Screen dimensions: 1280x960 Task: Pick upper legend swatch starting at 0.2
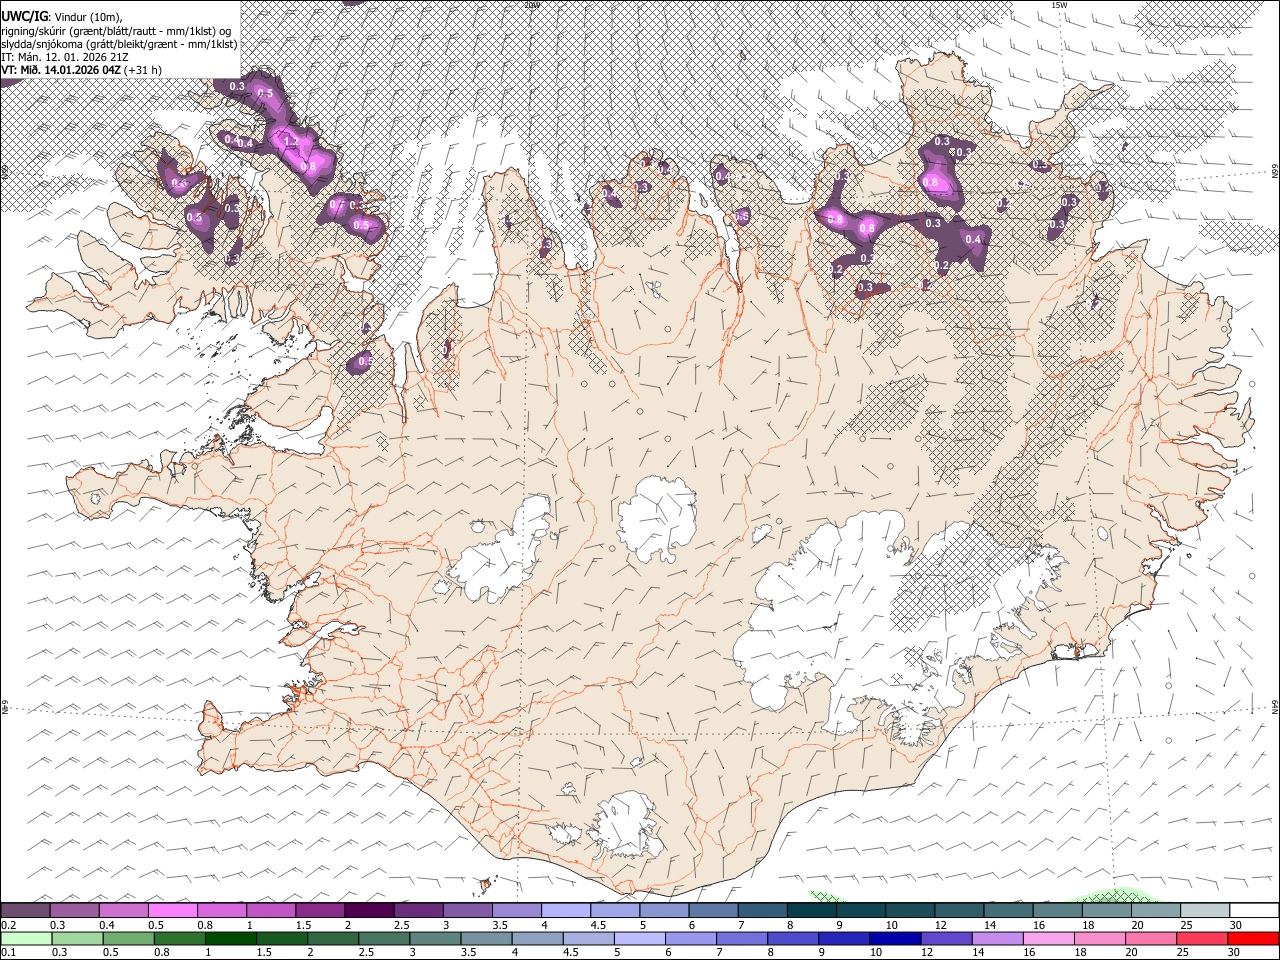[25, 910]
